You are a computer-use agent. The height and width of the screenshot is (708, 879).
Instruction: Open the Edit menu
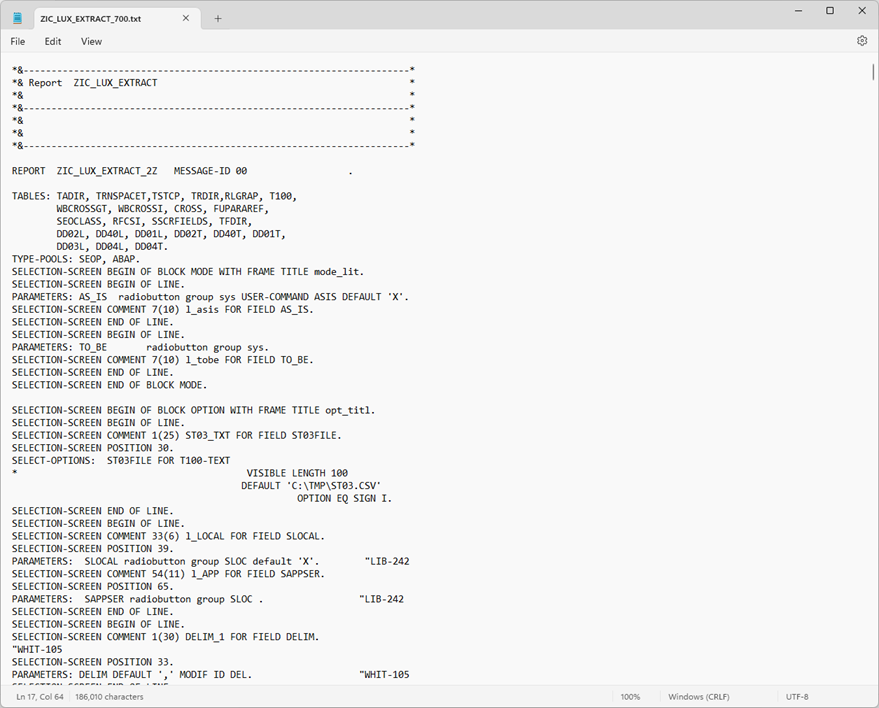click(x=52, y=41)
